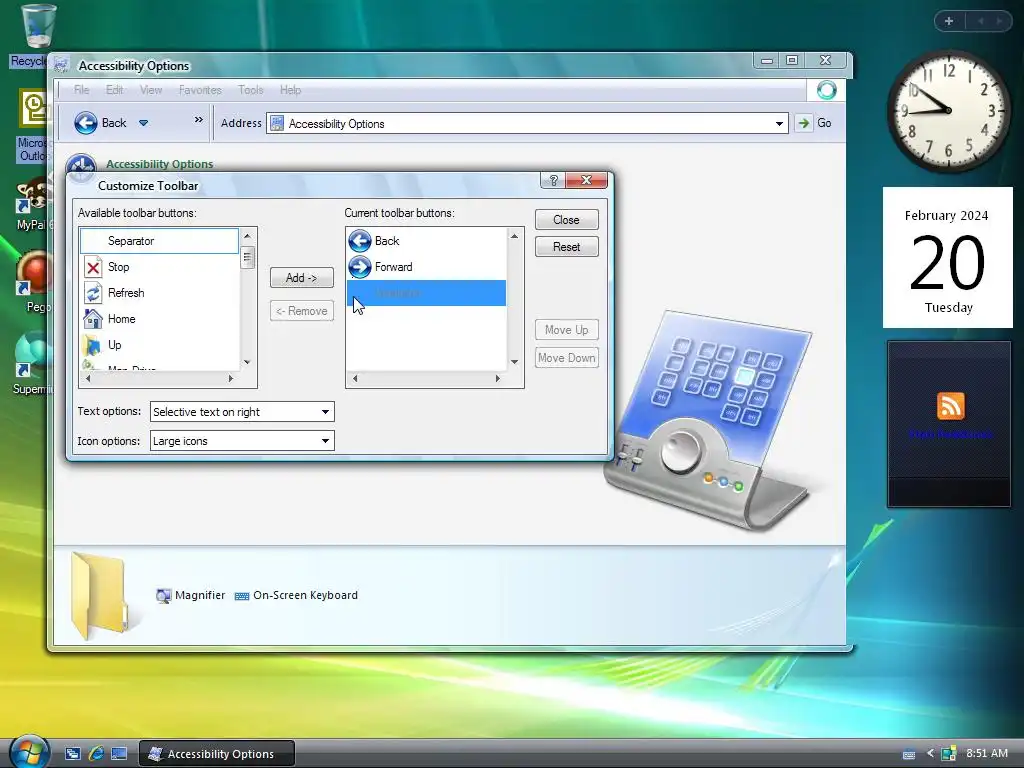Image resolution: width=1024 pixels, height=768 pixels.
Task: Click Accessibility Options taskbar button
Action: [x=217, y=754]
